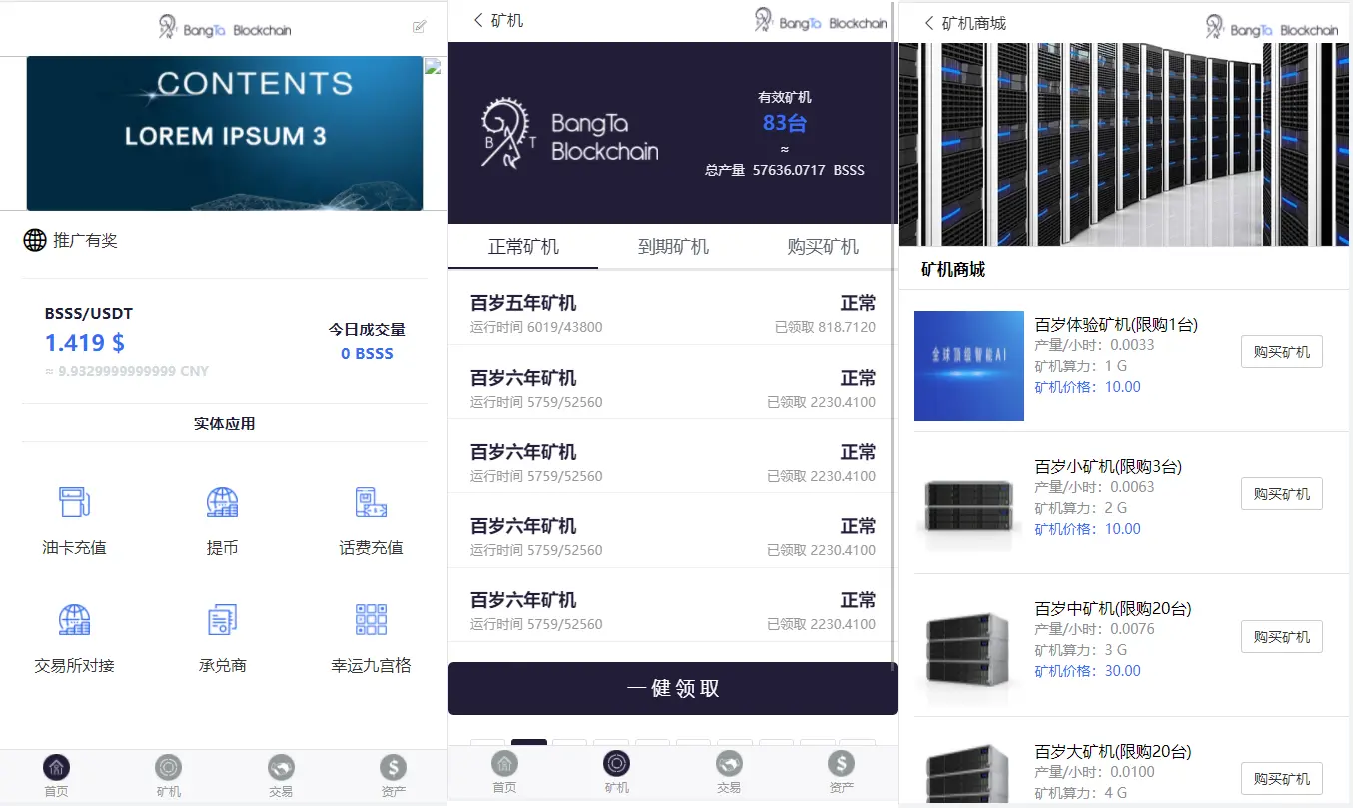This screenshot has height=808, width=1353.
Task: Switch to 到期矿机 tab
Action: [x=673, y=247]
